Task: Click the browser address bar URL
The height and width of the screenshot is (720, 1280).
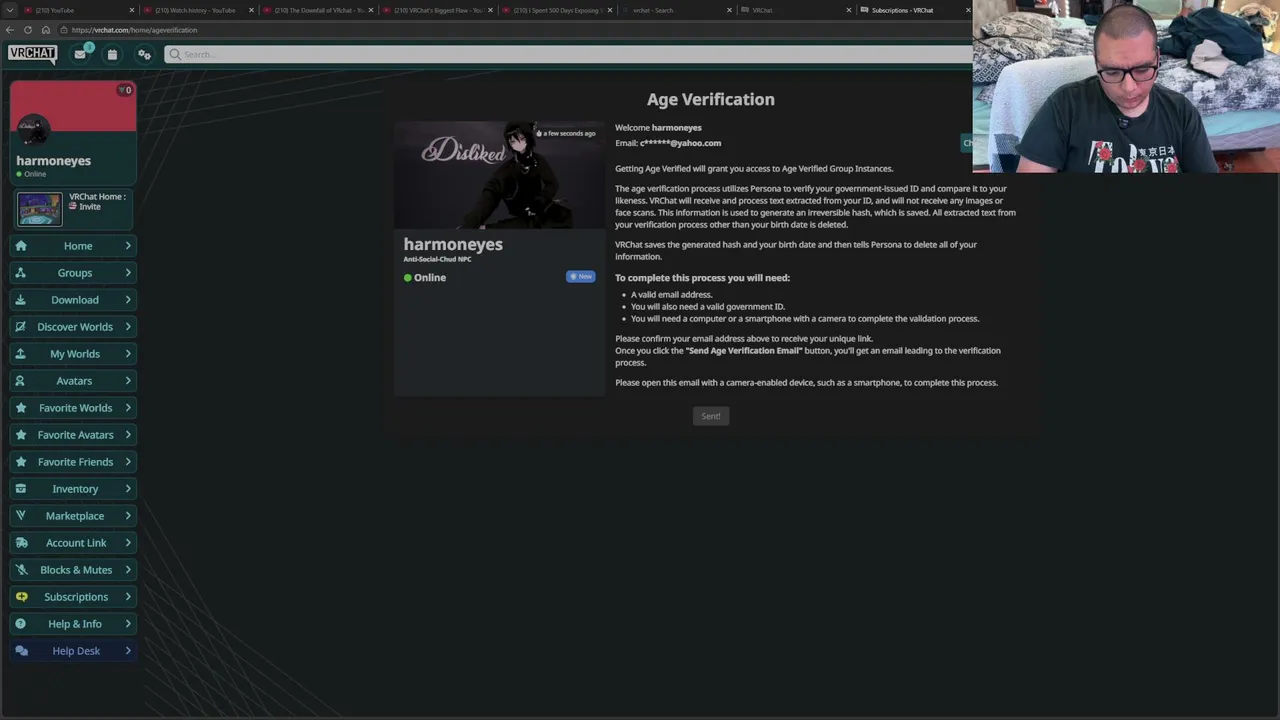Action: point(134,30)
